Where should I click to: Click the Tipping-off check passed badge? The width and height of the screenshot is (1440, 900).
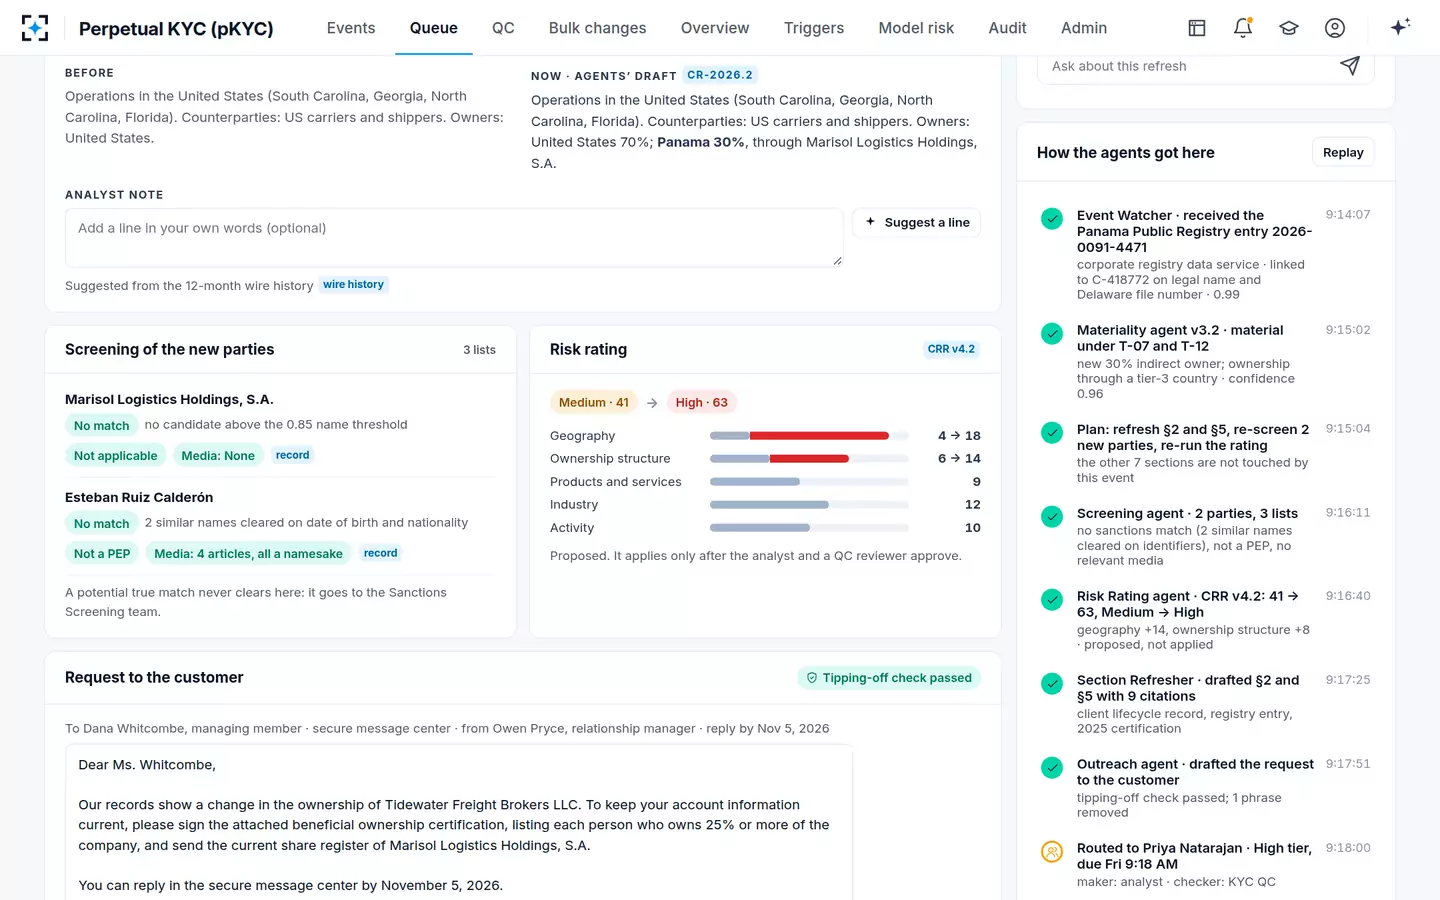[889, 678]
